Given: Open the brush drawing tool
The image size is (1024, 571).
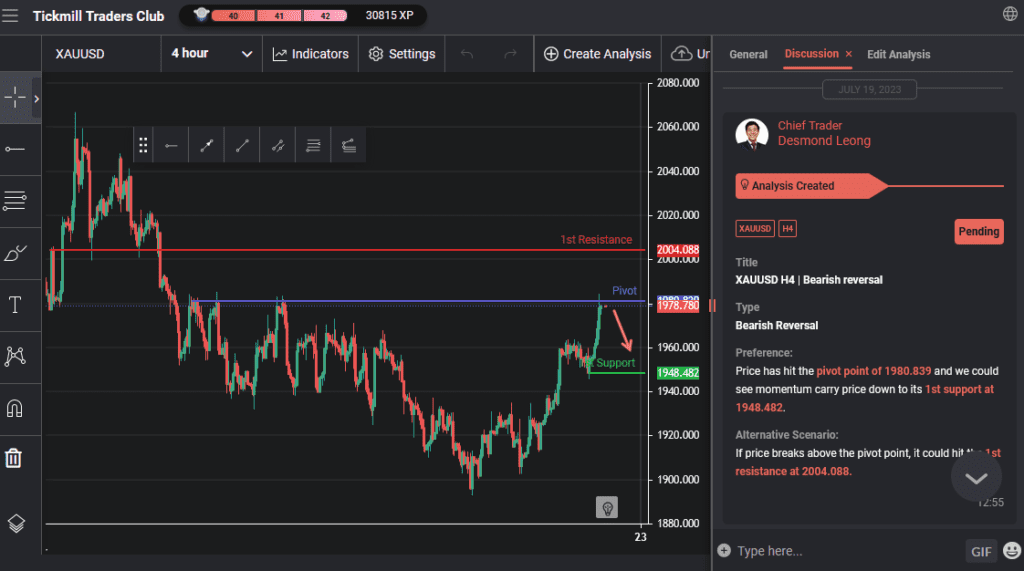Looking at the screenshot, I should coord(15,253).
